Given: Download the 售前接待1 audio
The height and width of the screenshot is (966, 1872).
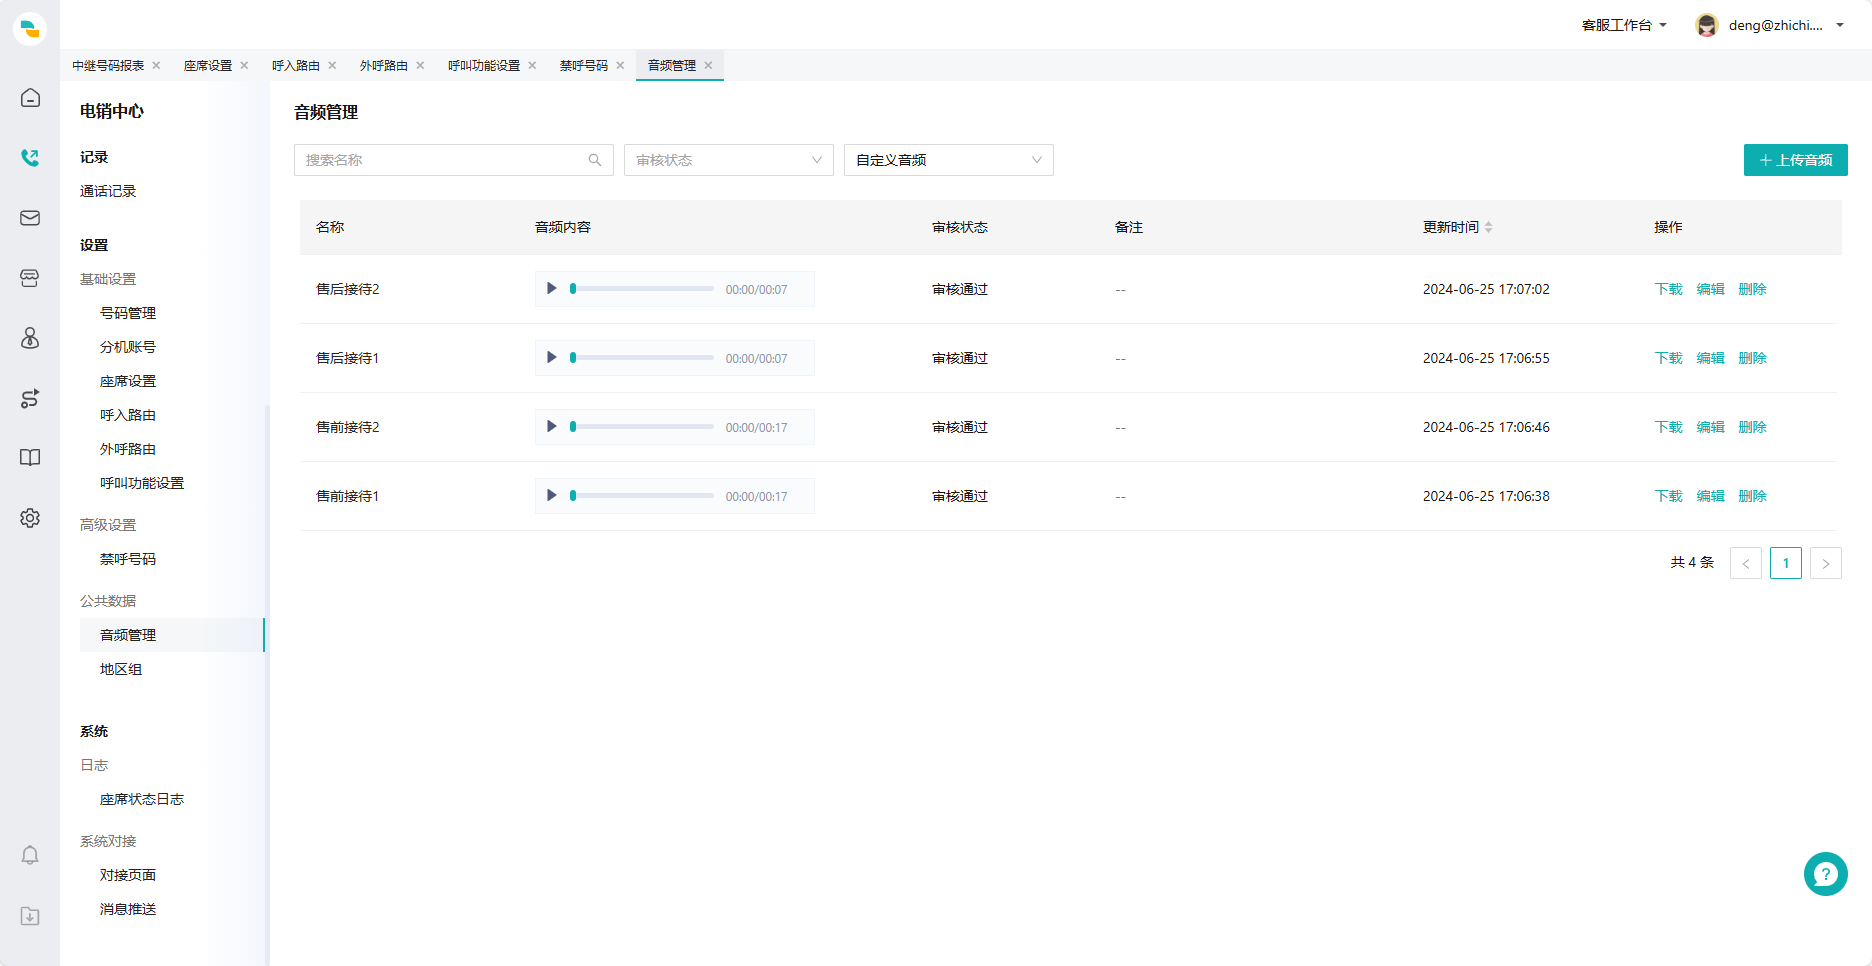Looking at the screenshot, I should (x=1669, y=496).
